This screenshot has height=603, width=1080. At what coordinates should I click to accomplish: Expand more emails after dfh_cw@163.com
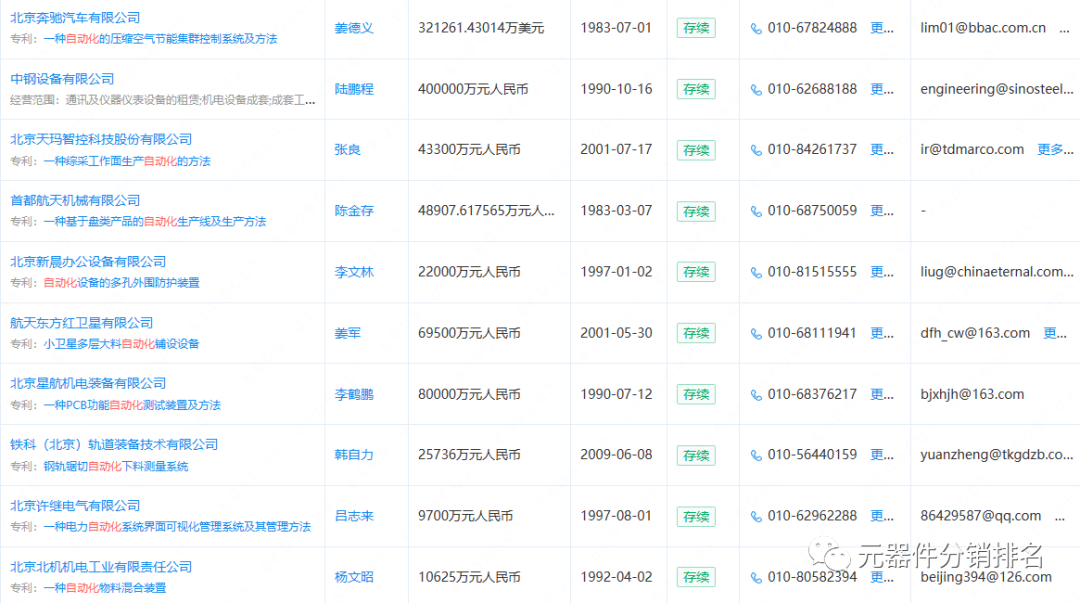tap(1055, 334)
